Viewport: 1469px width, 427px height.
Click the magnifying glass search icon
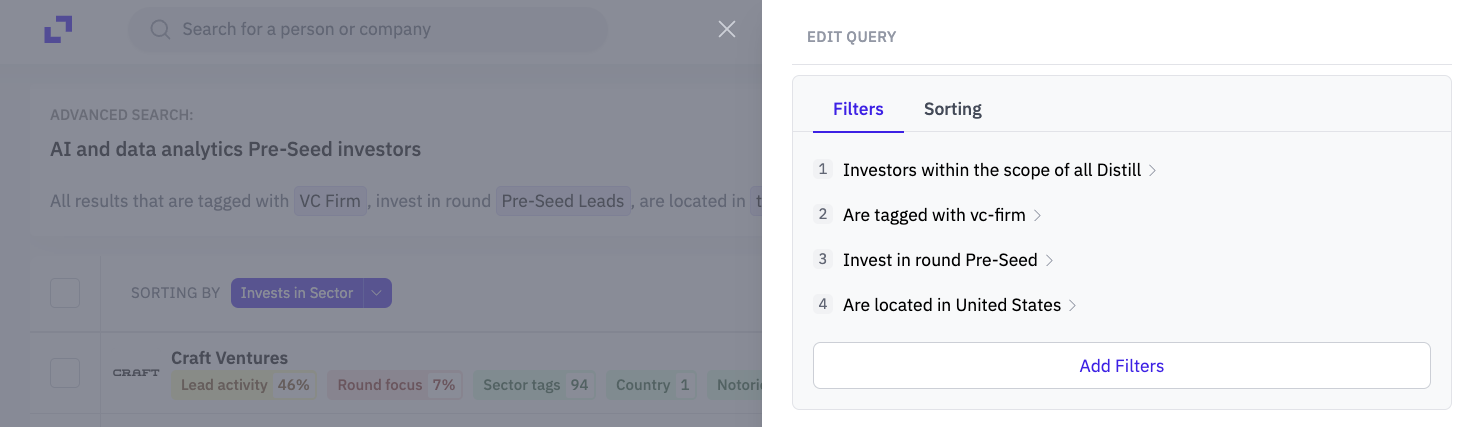[160, 29]
